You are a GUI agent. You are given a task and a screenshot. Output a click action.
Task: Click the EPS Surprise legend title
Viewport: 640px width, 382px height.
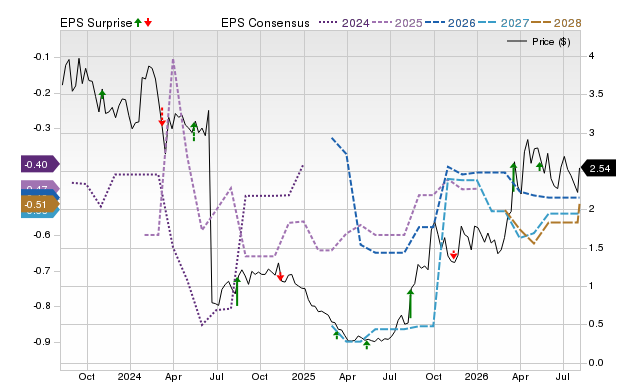96,23
